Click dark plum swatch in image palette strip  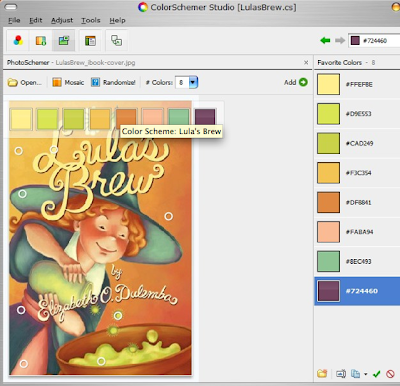click(x=205, y=117)
